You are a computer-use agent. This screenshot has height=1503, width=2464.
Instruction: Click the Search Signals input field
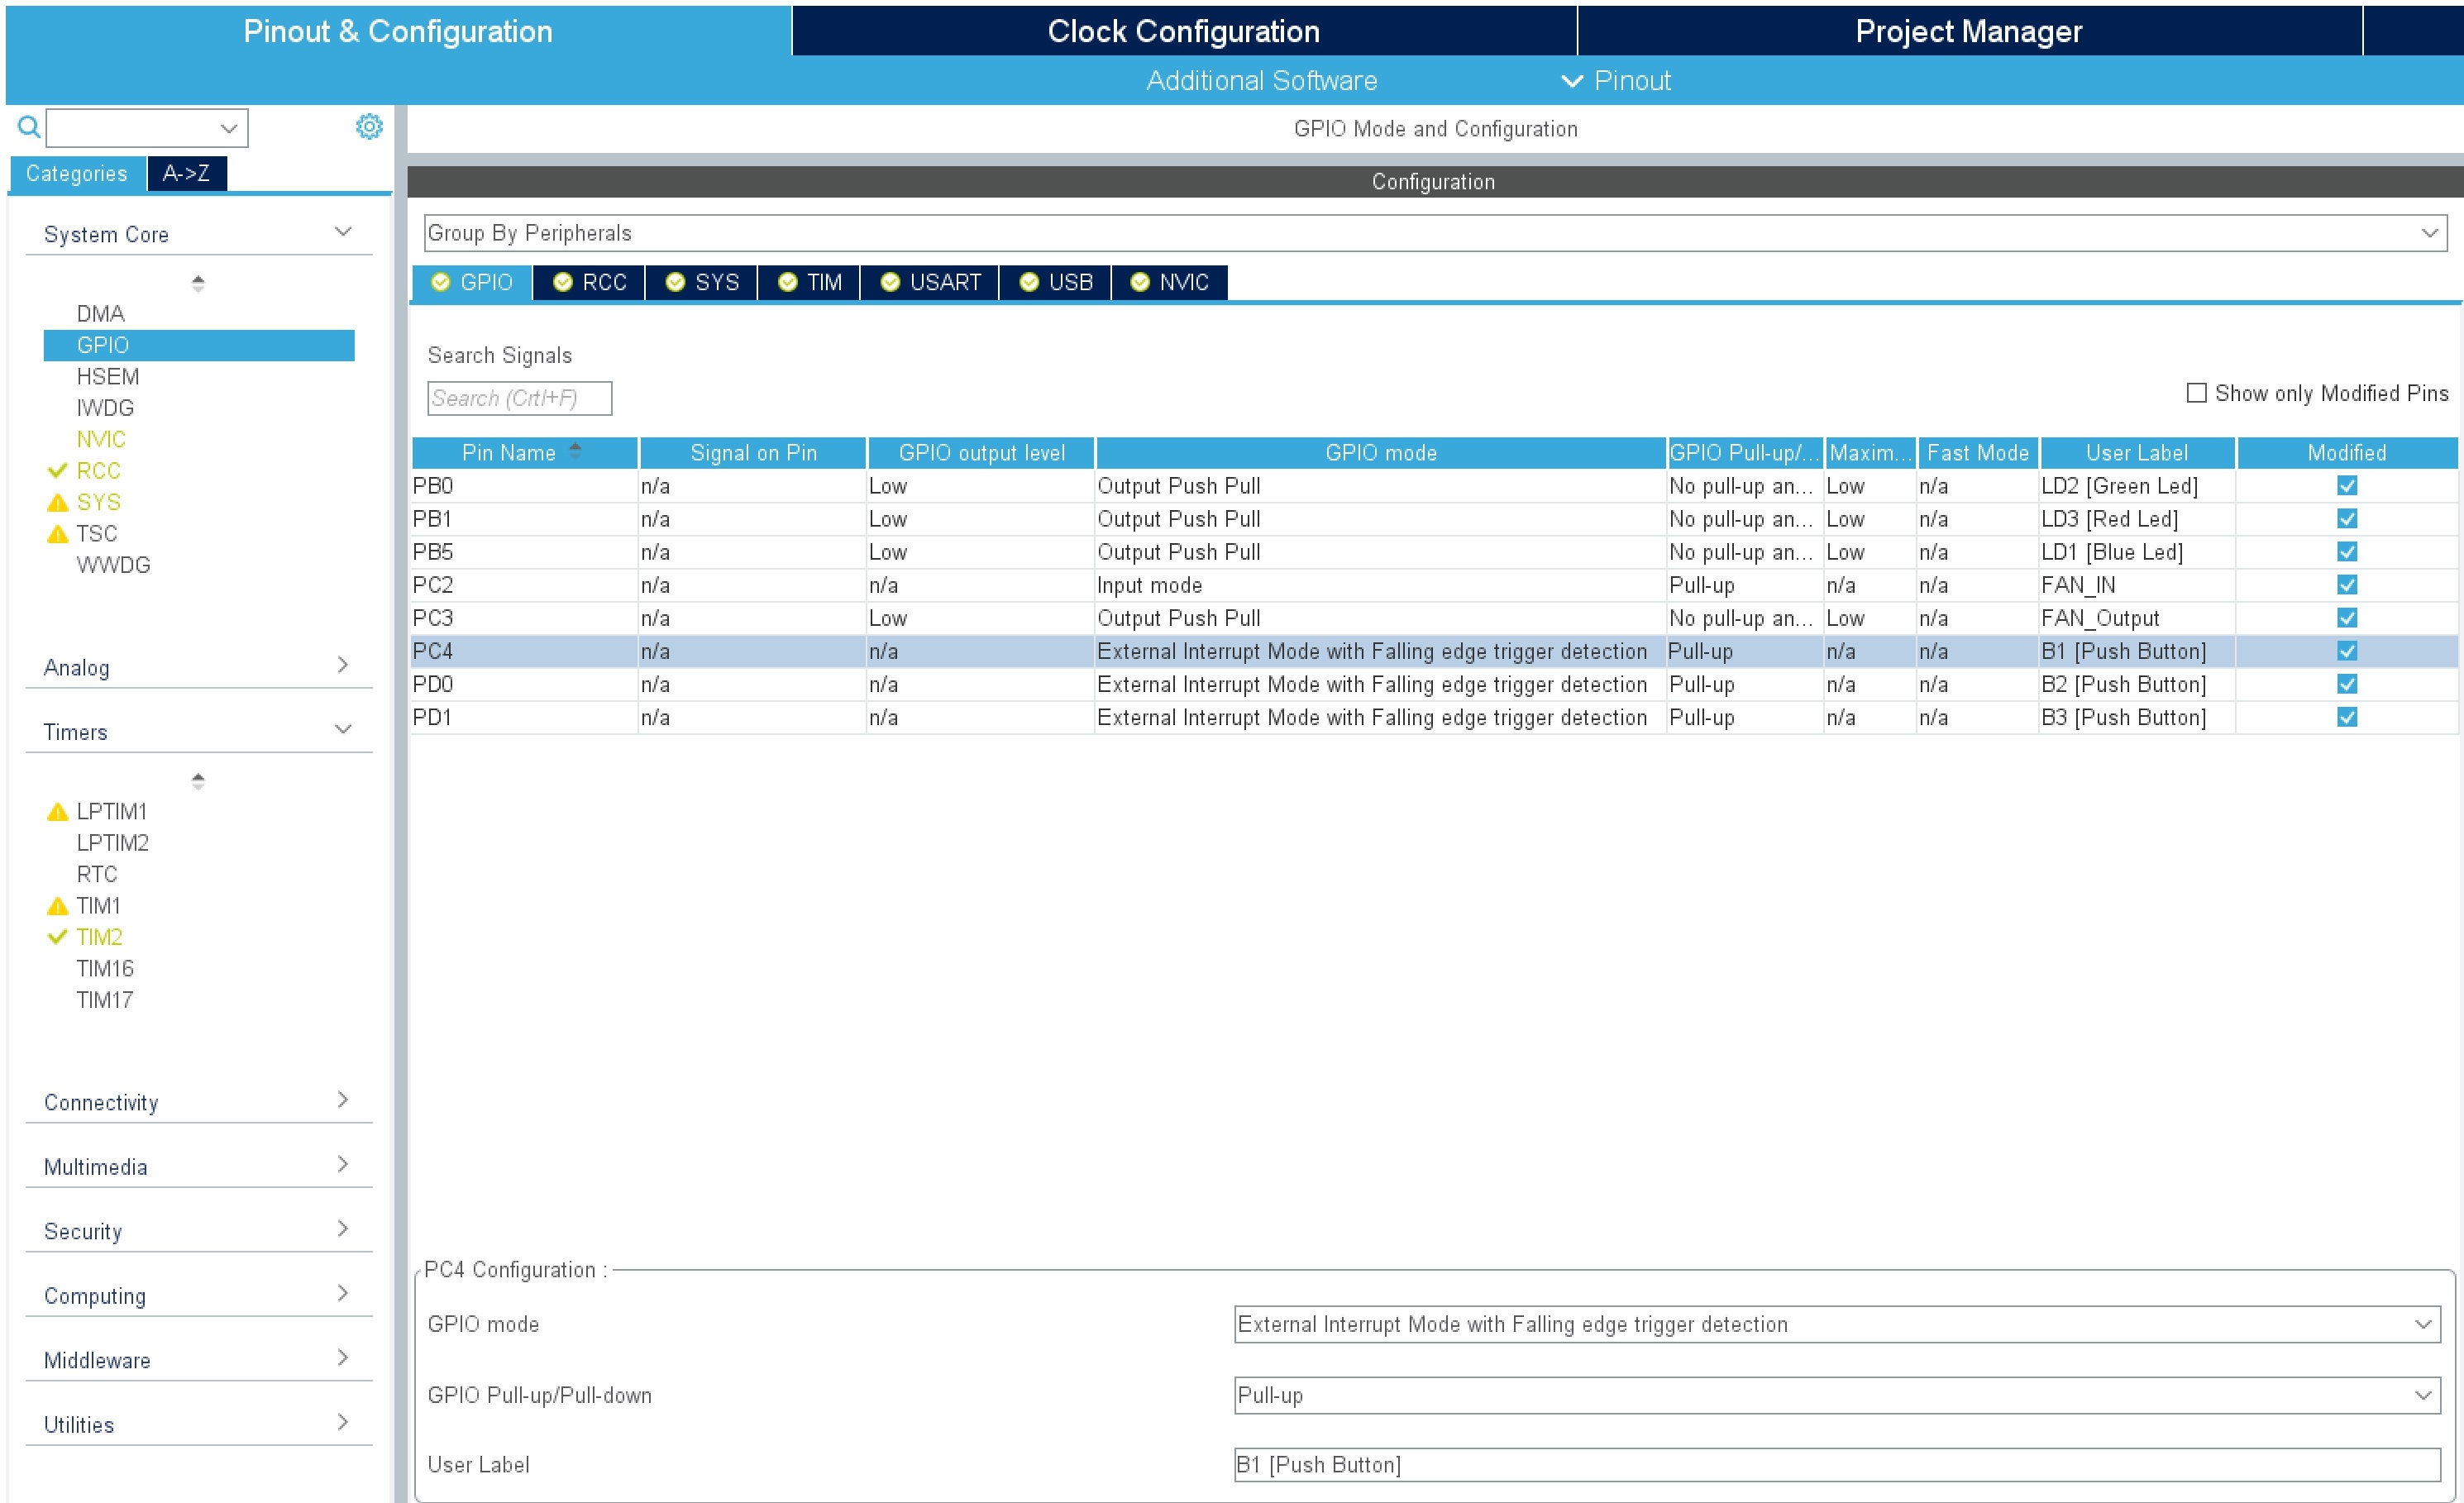(519, 398)
